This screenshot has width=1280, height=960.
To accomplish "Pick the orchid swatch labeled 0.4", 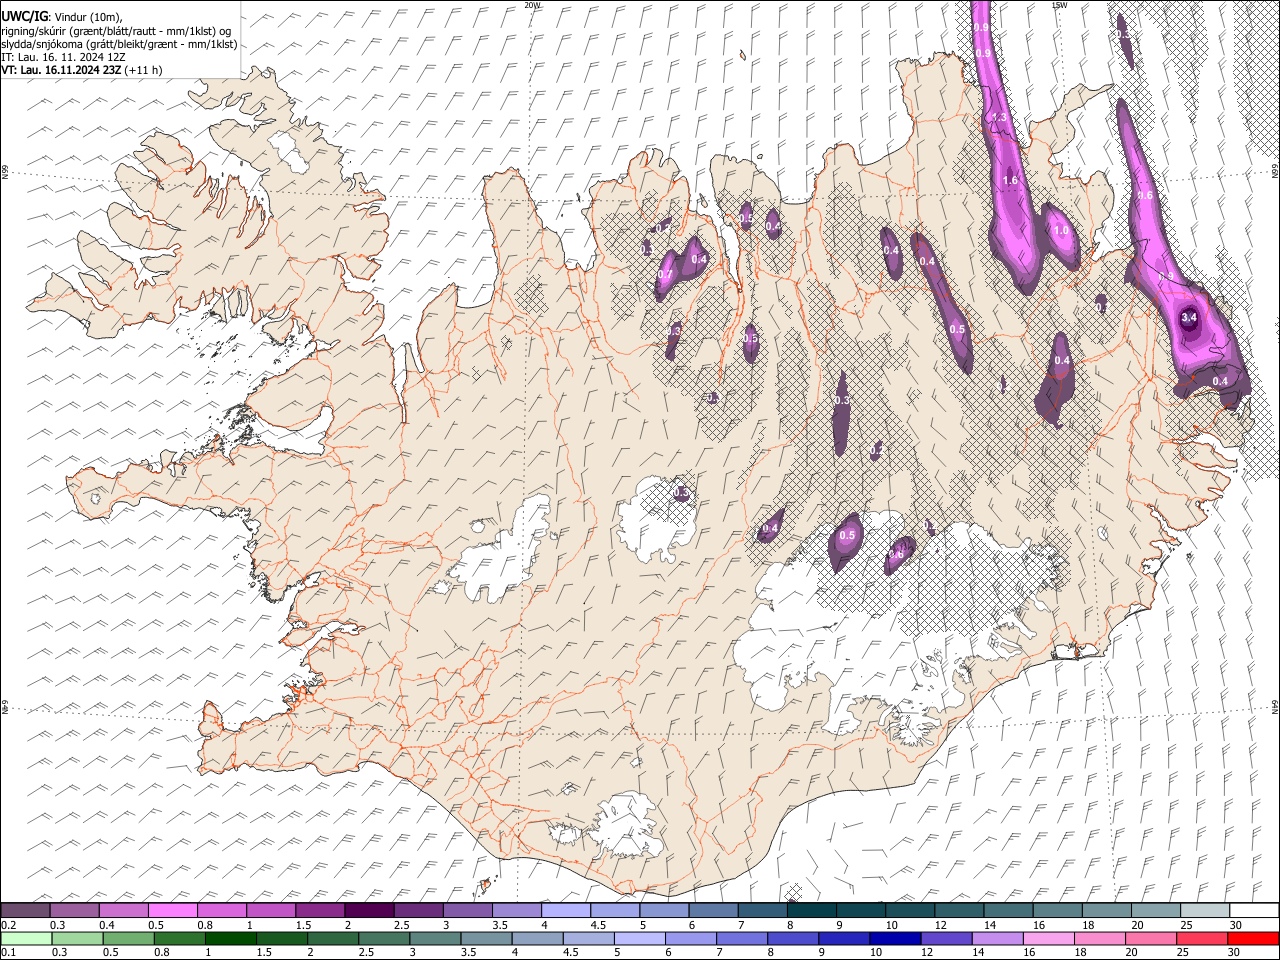I will coord(124,910).
